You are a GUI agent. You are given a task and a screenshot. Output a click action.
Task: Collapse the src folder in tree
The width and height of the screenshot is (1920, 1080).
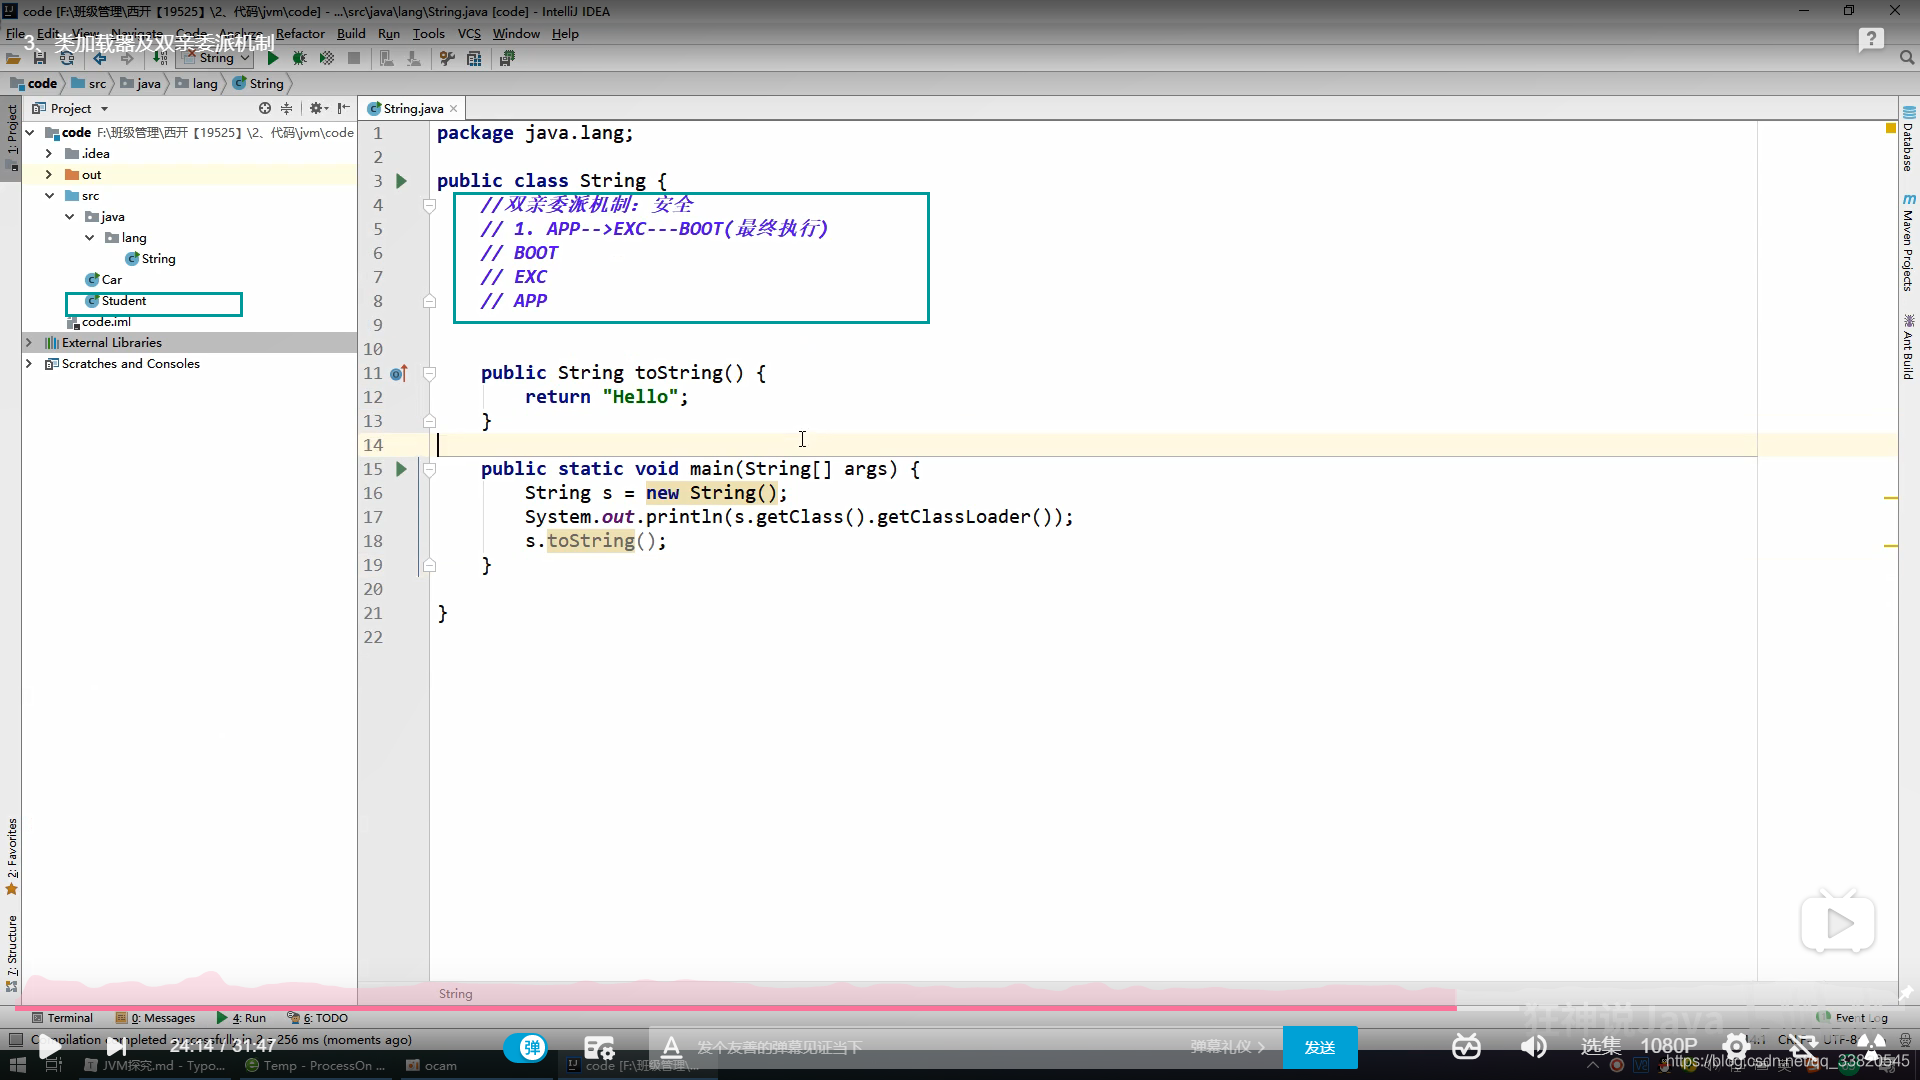(x=49, y=196)
